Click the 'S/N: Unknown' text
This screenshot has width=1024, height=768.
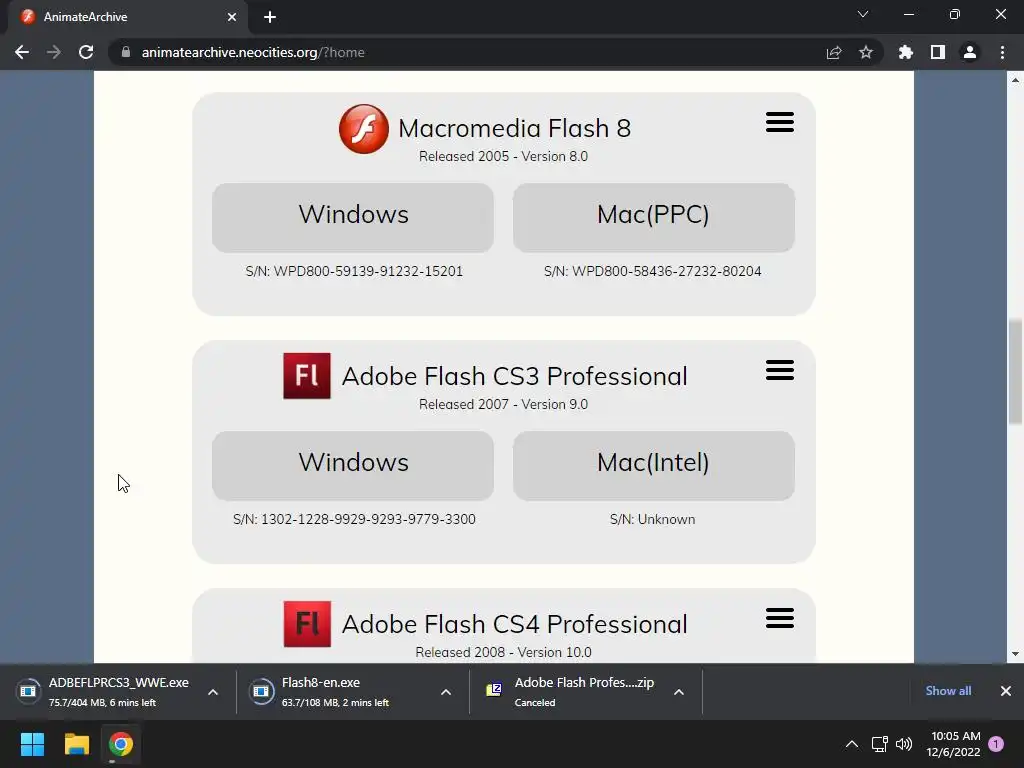pos(652,519)
